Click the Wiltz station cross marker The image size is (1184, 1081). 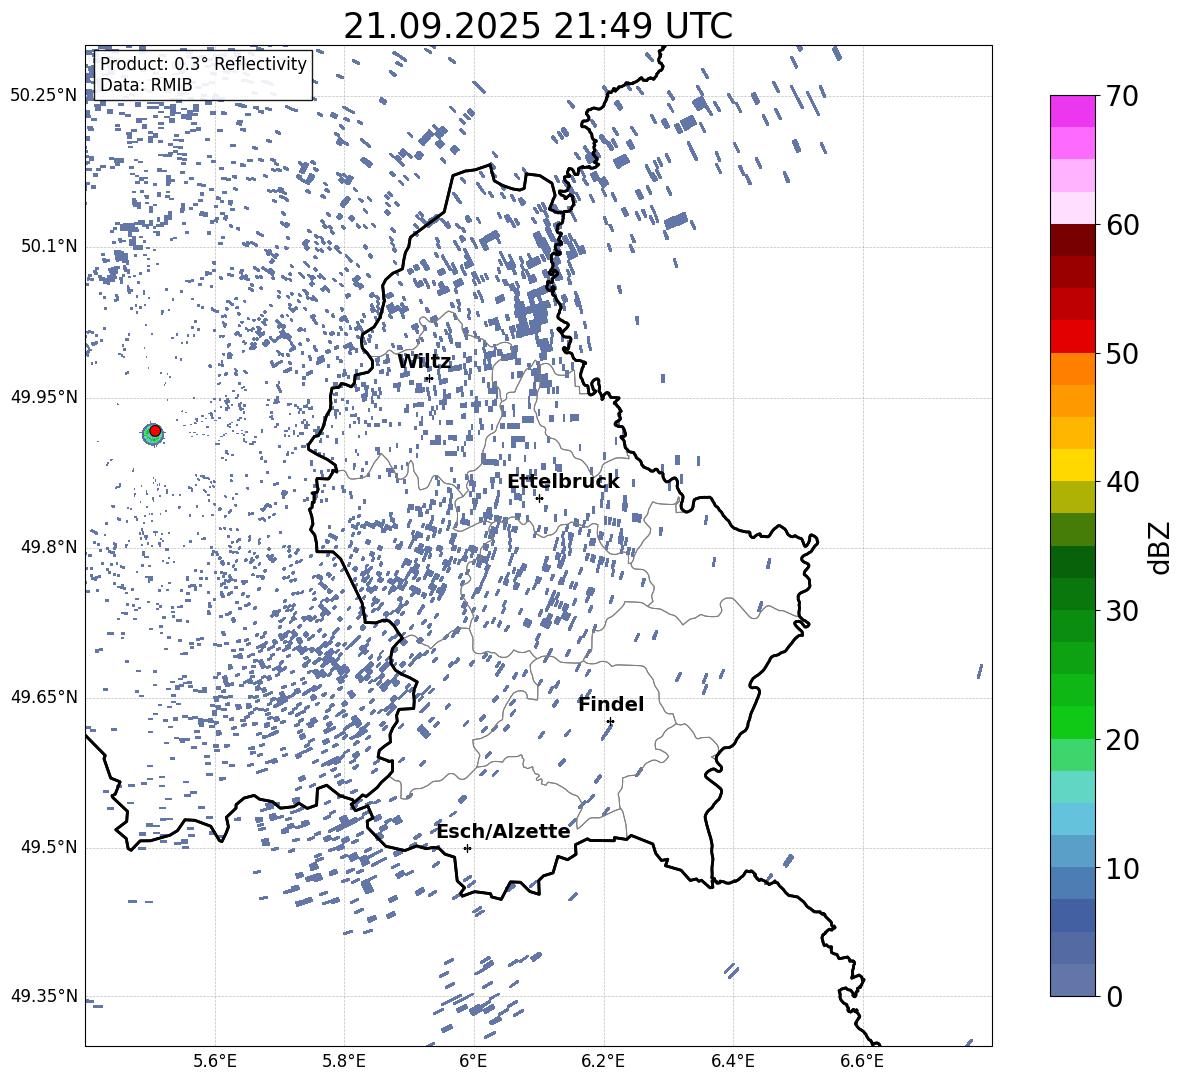pos(429,378)
